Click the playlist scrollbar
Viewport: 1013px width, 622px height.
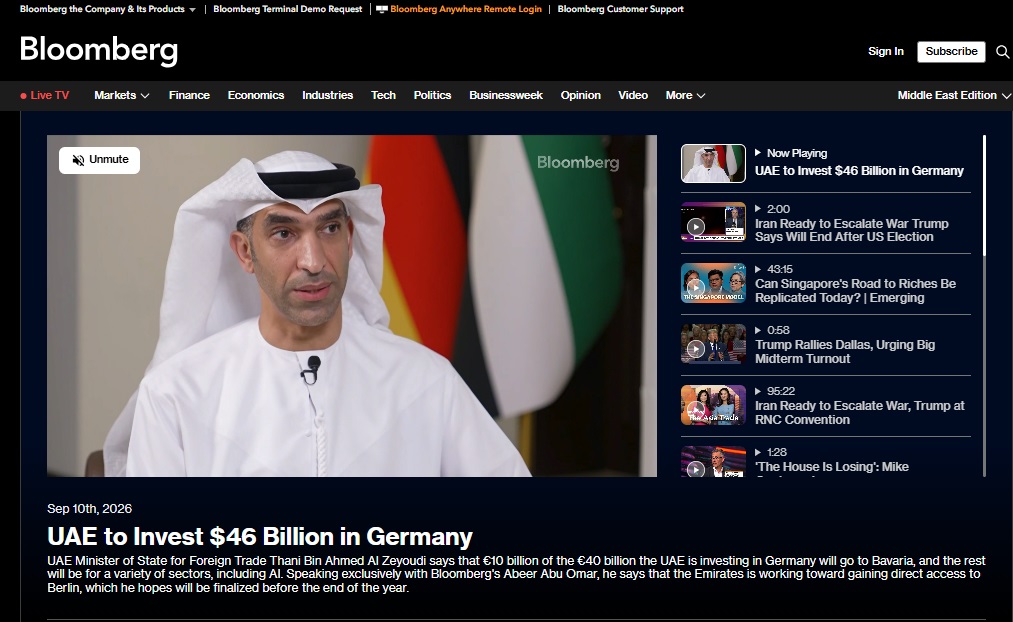point(984,195)
